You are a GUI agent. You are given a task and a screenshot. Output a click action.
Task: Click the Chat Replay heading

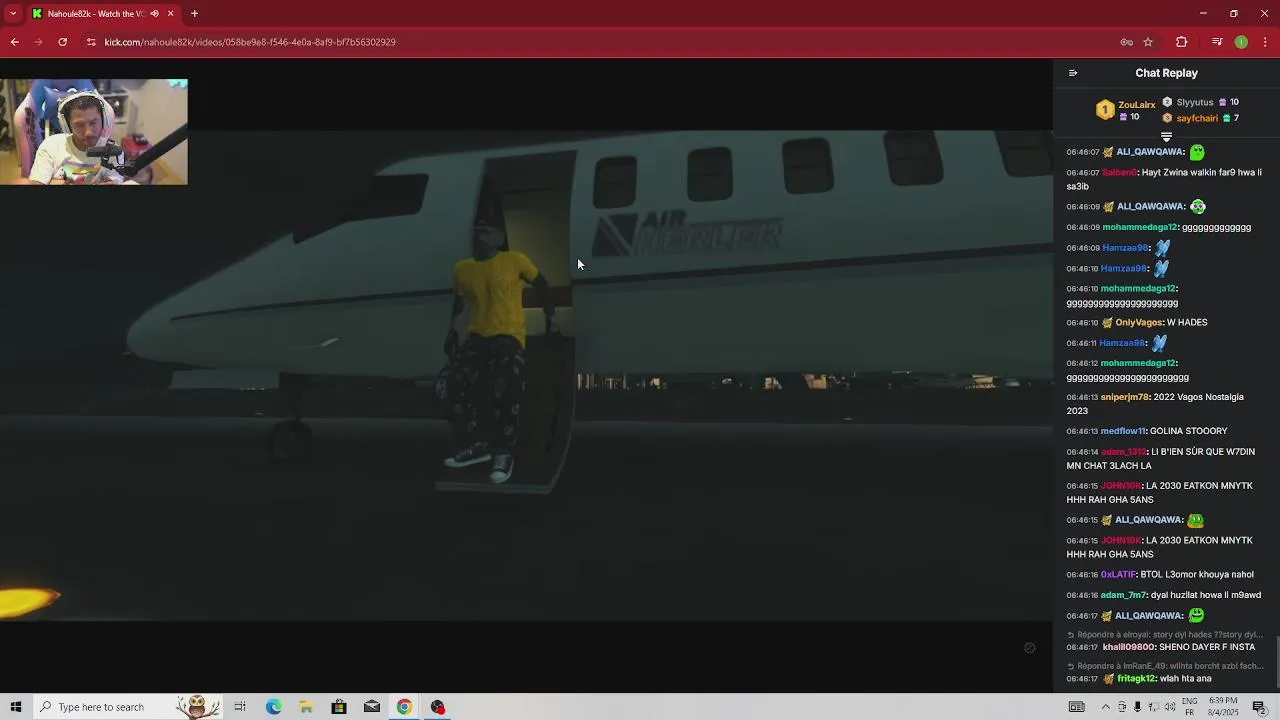[1166, 73]
